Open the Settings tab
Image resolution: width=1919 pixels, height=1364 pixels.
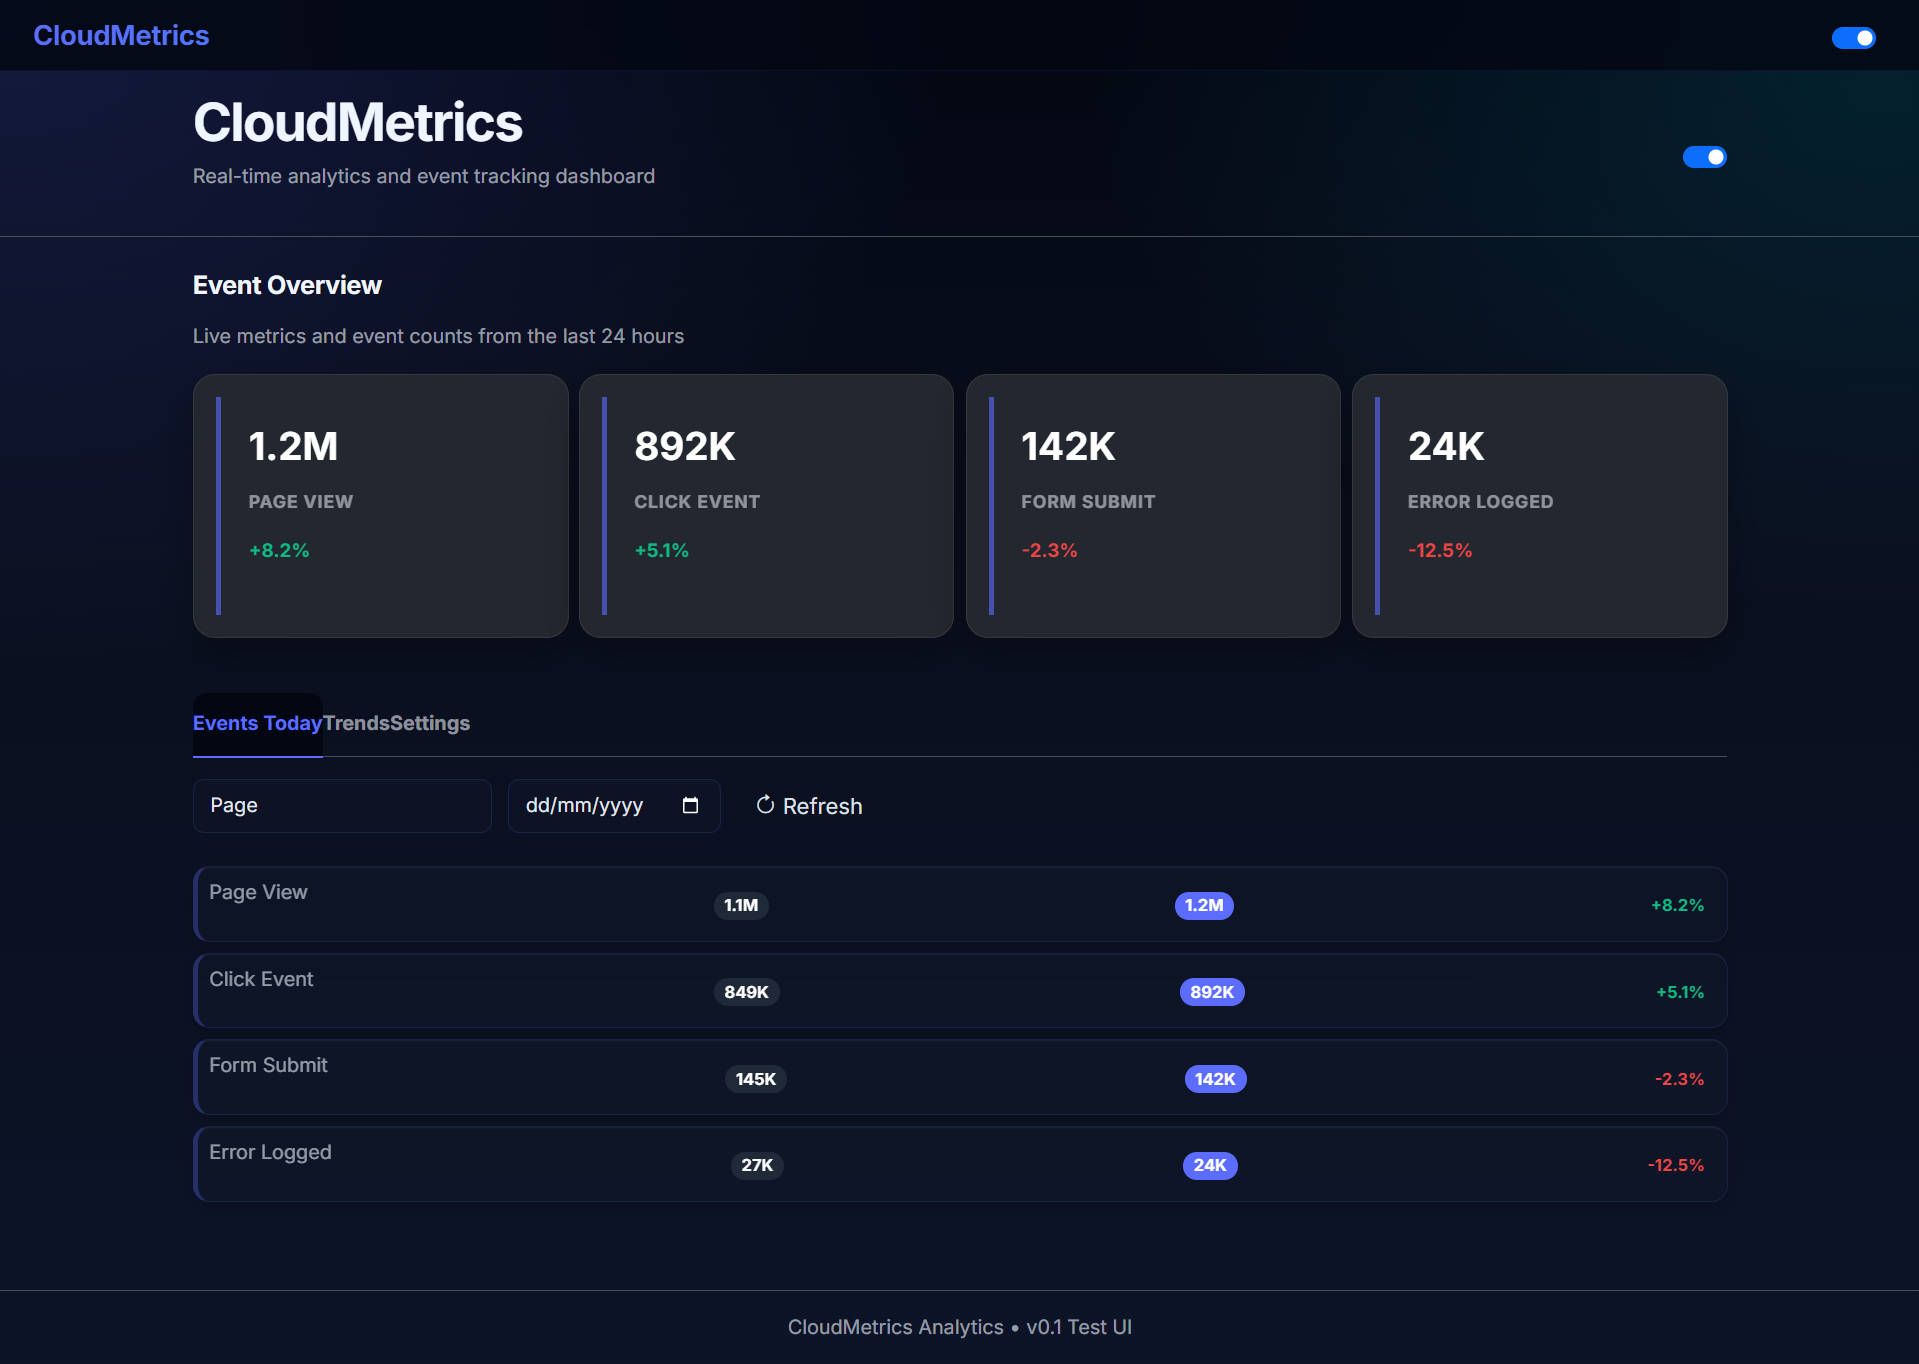coord(430,723)
